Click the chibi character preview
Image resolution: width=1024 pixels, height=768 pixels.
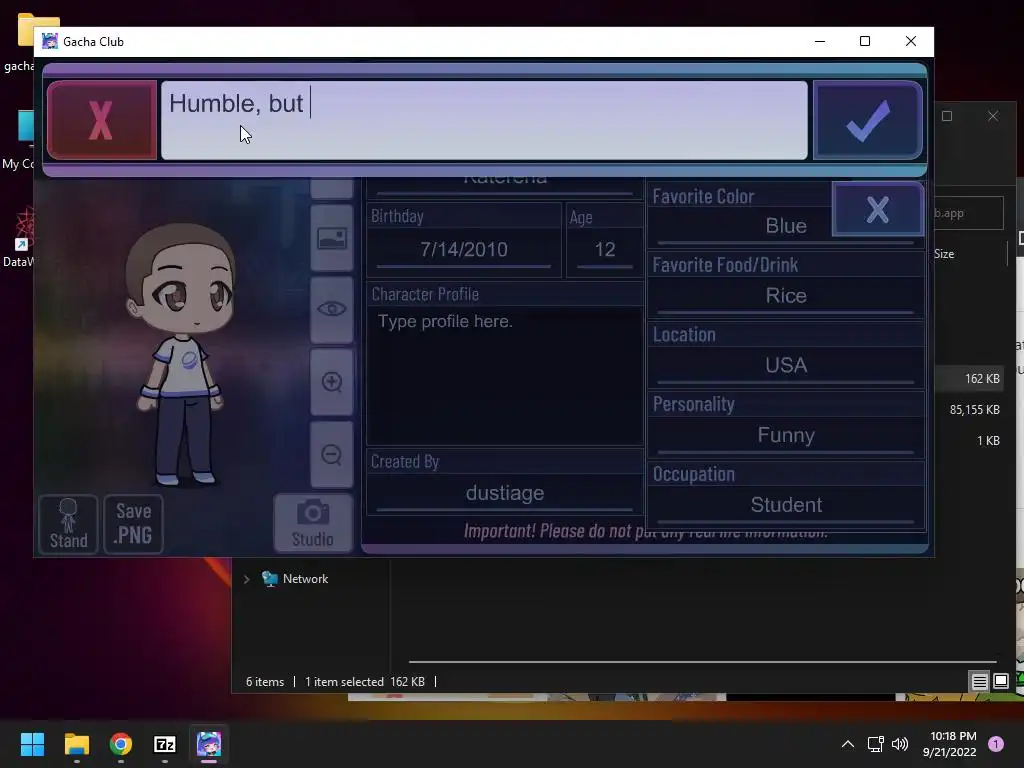coord(180,356)
